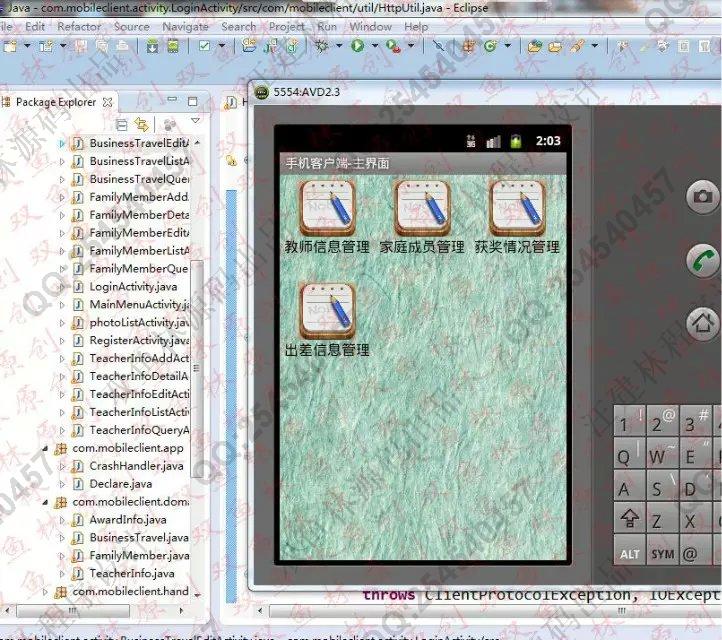The width and height of the screenshot is (722, 640).
Task: Collapse the com.mobileclient.dom package
Action: (x=45, y=502)
